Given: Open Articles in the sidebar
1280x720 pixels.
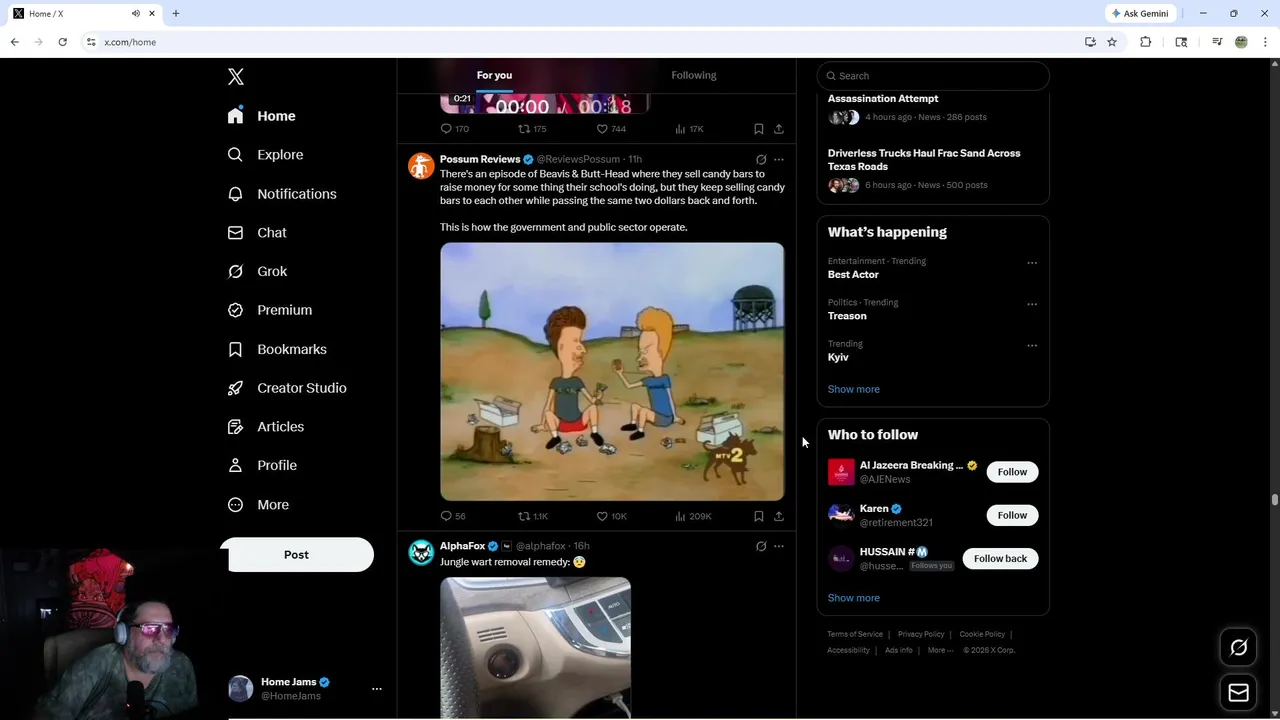Looking at the screenshot, I should point(266,426).
